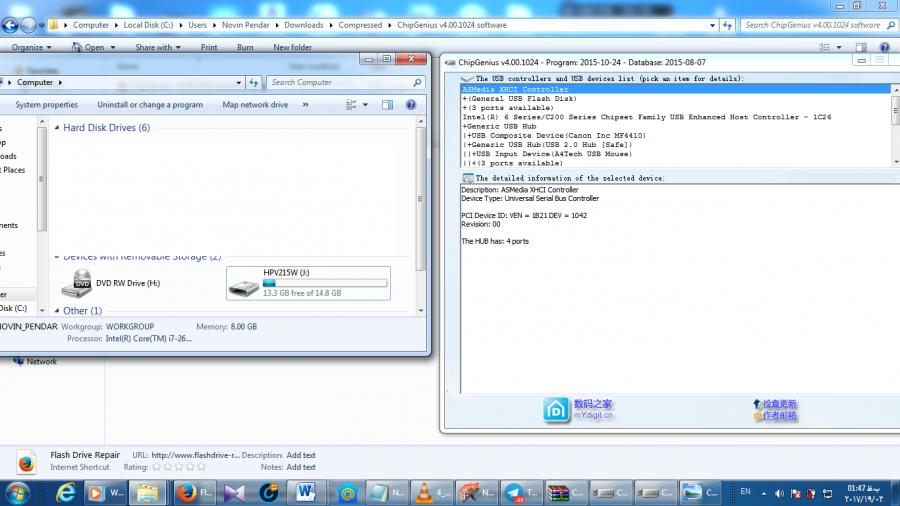Click the Back arrow in the outer Explorer window
900x506 pixels.
click(x=10, y=25)
